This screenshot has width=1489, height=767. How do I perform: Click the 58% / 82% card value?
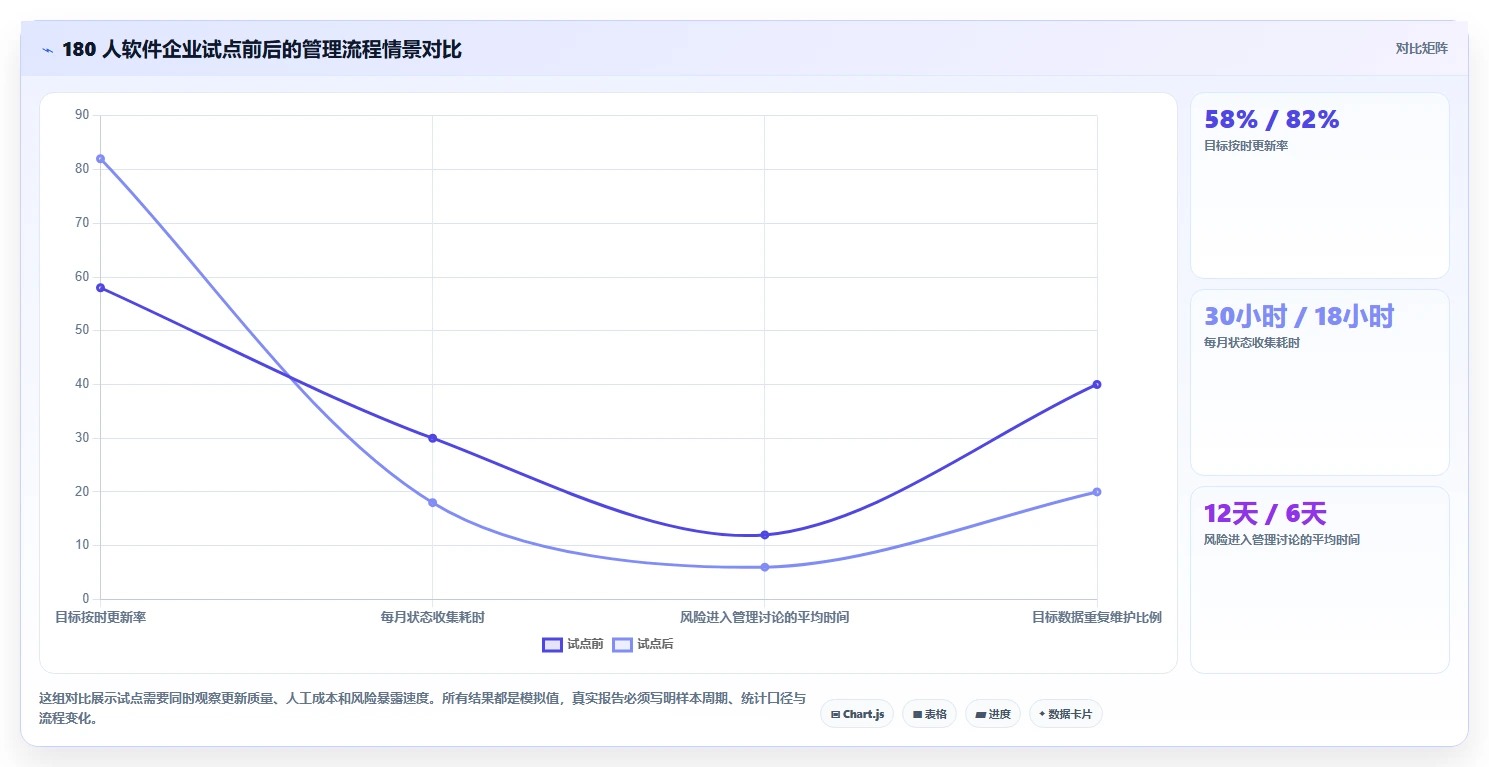1271,120
